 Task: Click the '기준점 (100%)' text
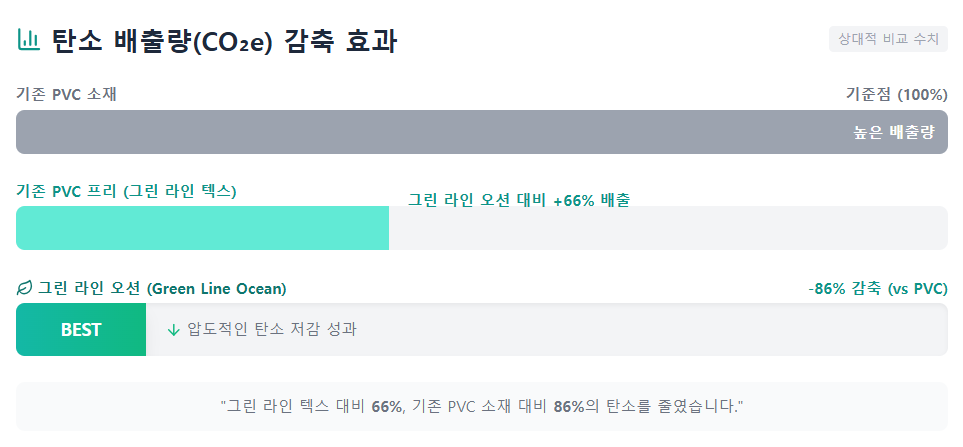[896, 95]
